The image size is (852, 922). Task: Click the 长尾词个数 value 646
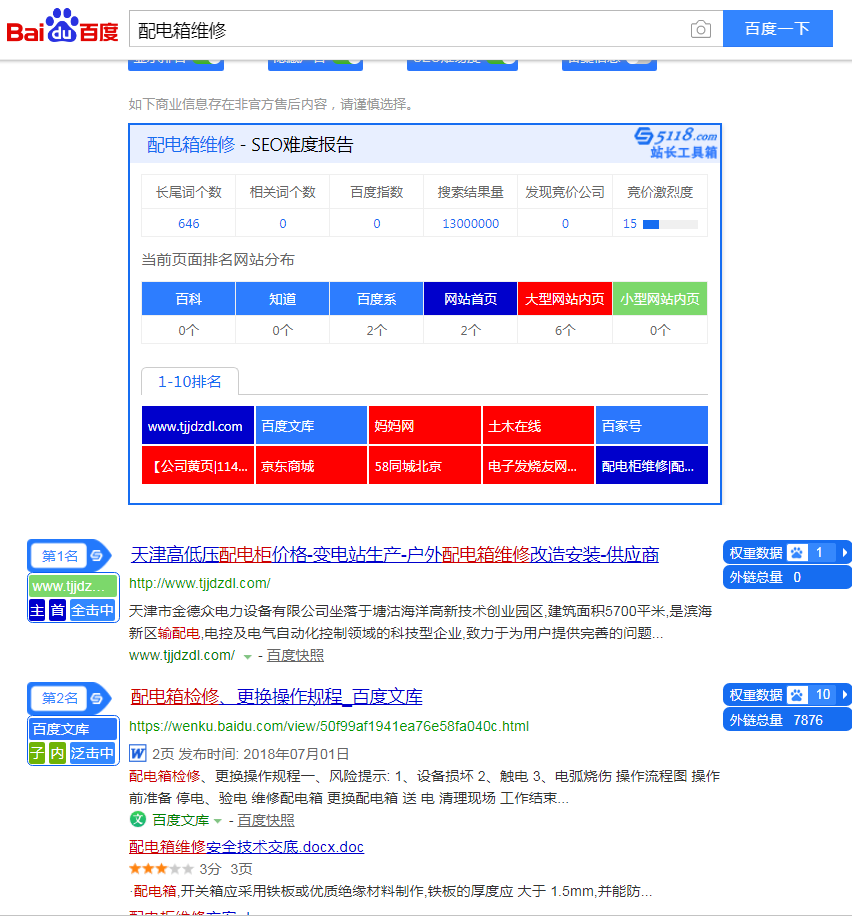pos(188,223)
